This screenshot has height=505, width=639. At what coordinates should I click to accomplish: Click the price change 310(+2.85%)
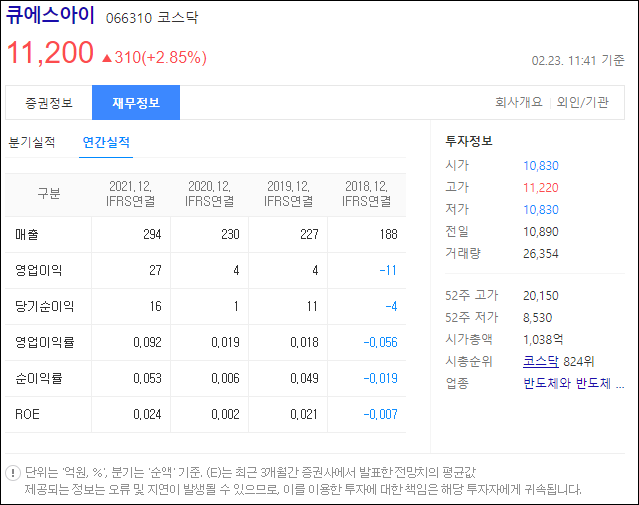(161, 57)
